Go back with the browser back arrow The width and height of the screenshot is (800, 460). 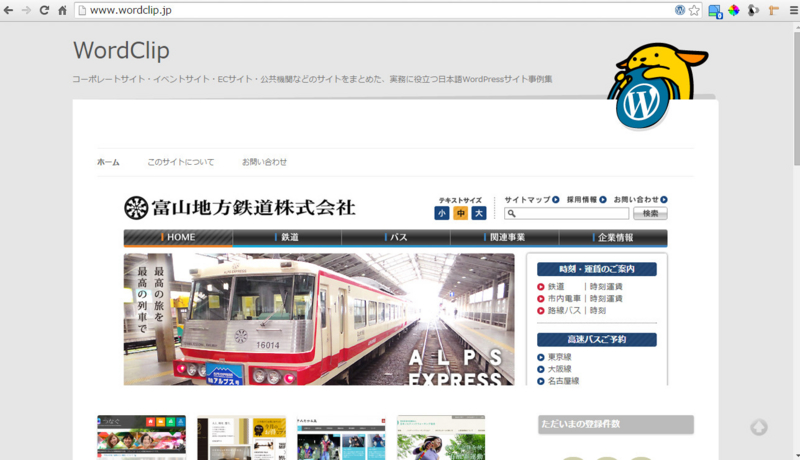(x=8, y=10)
